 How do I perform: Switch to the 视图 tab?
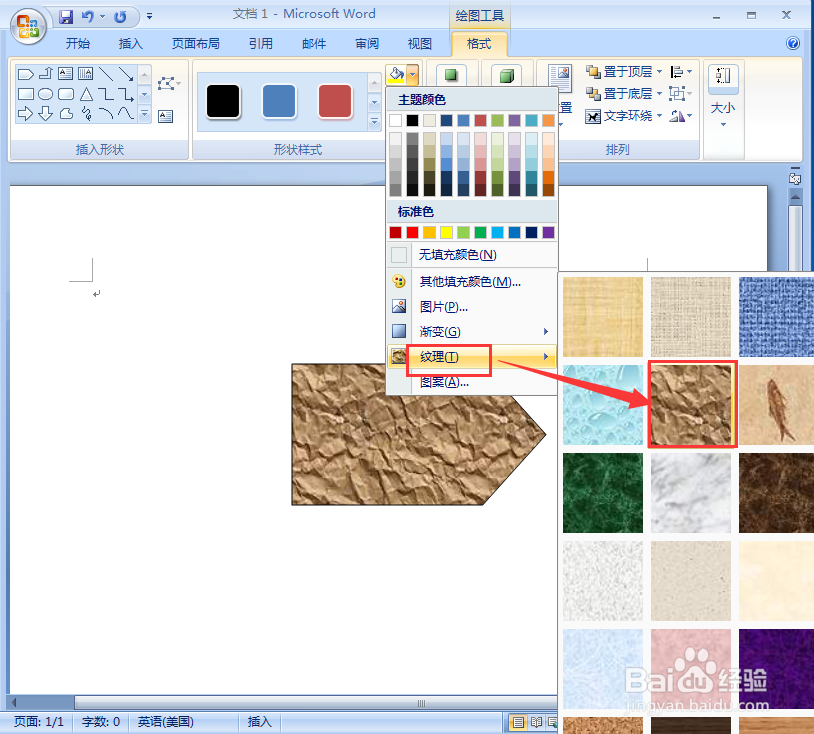[x=419, y=44]
